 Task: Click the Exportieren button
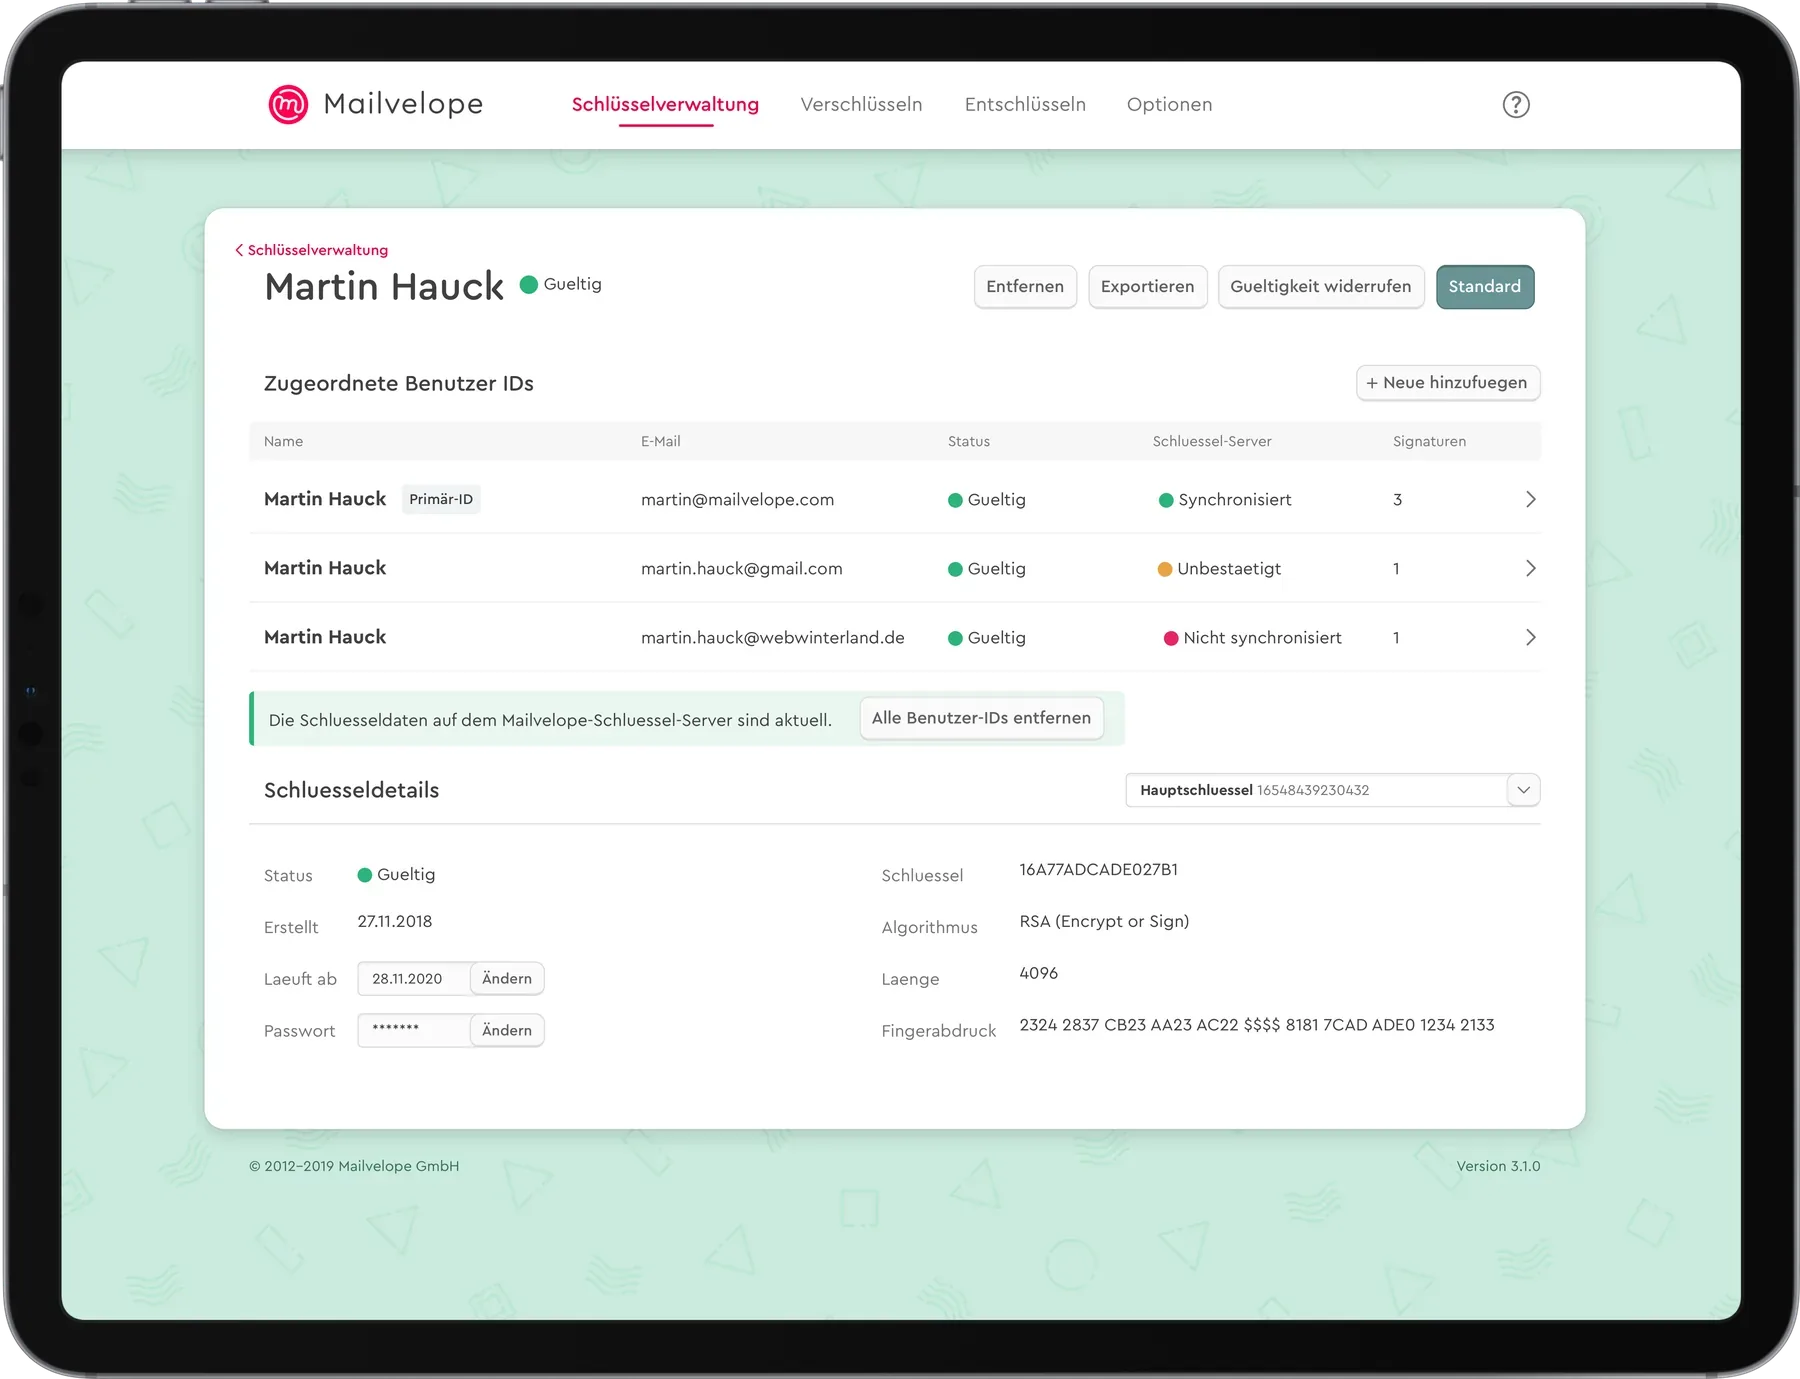(x=1147, y=287)
